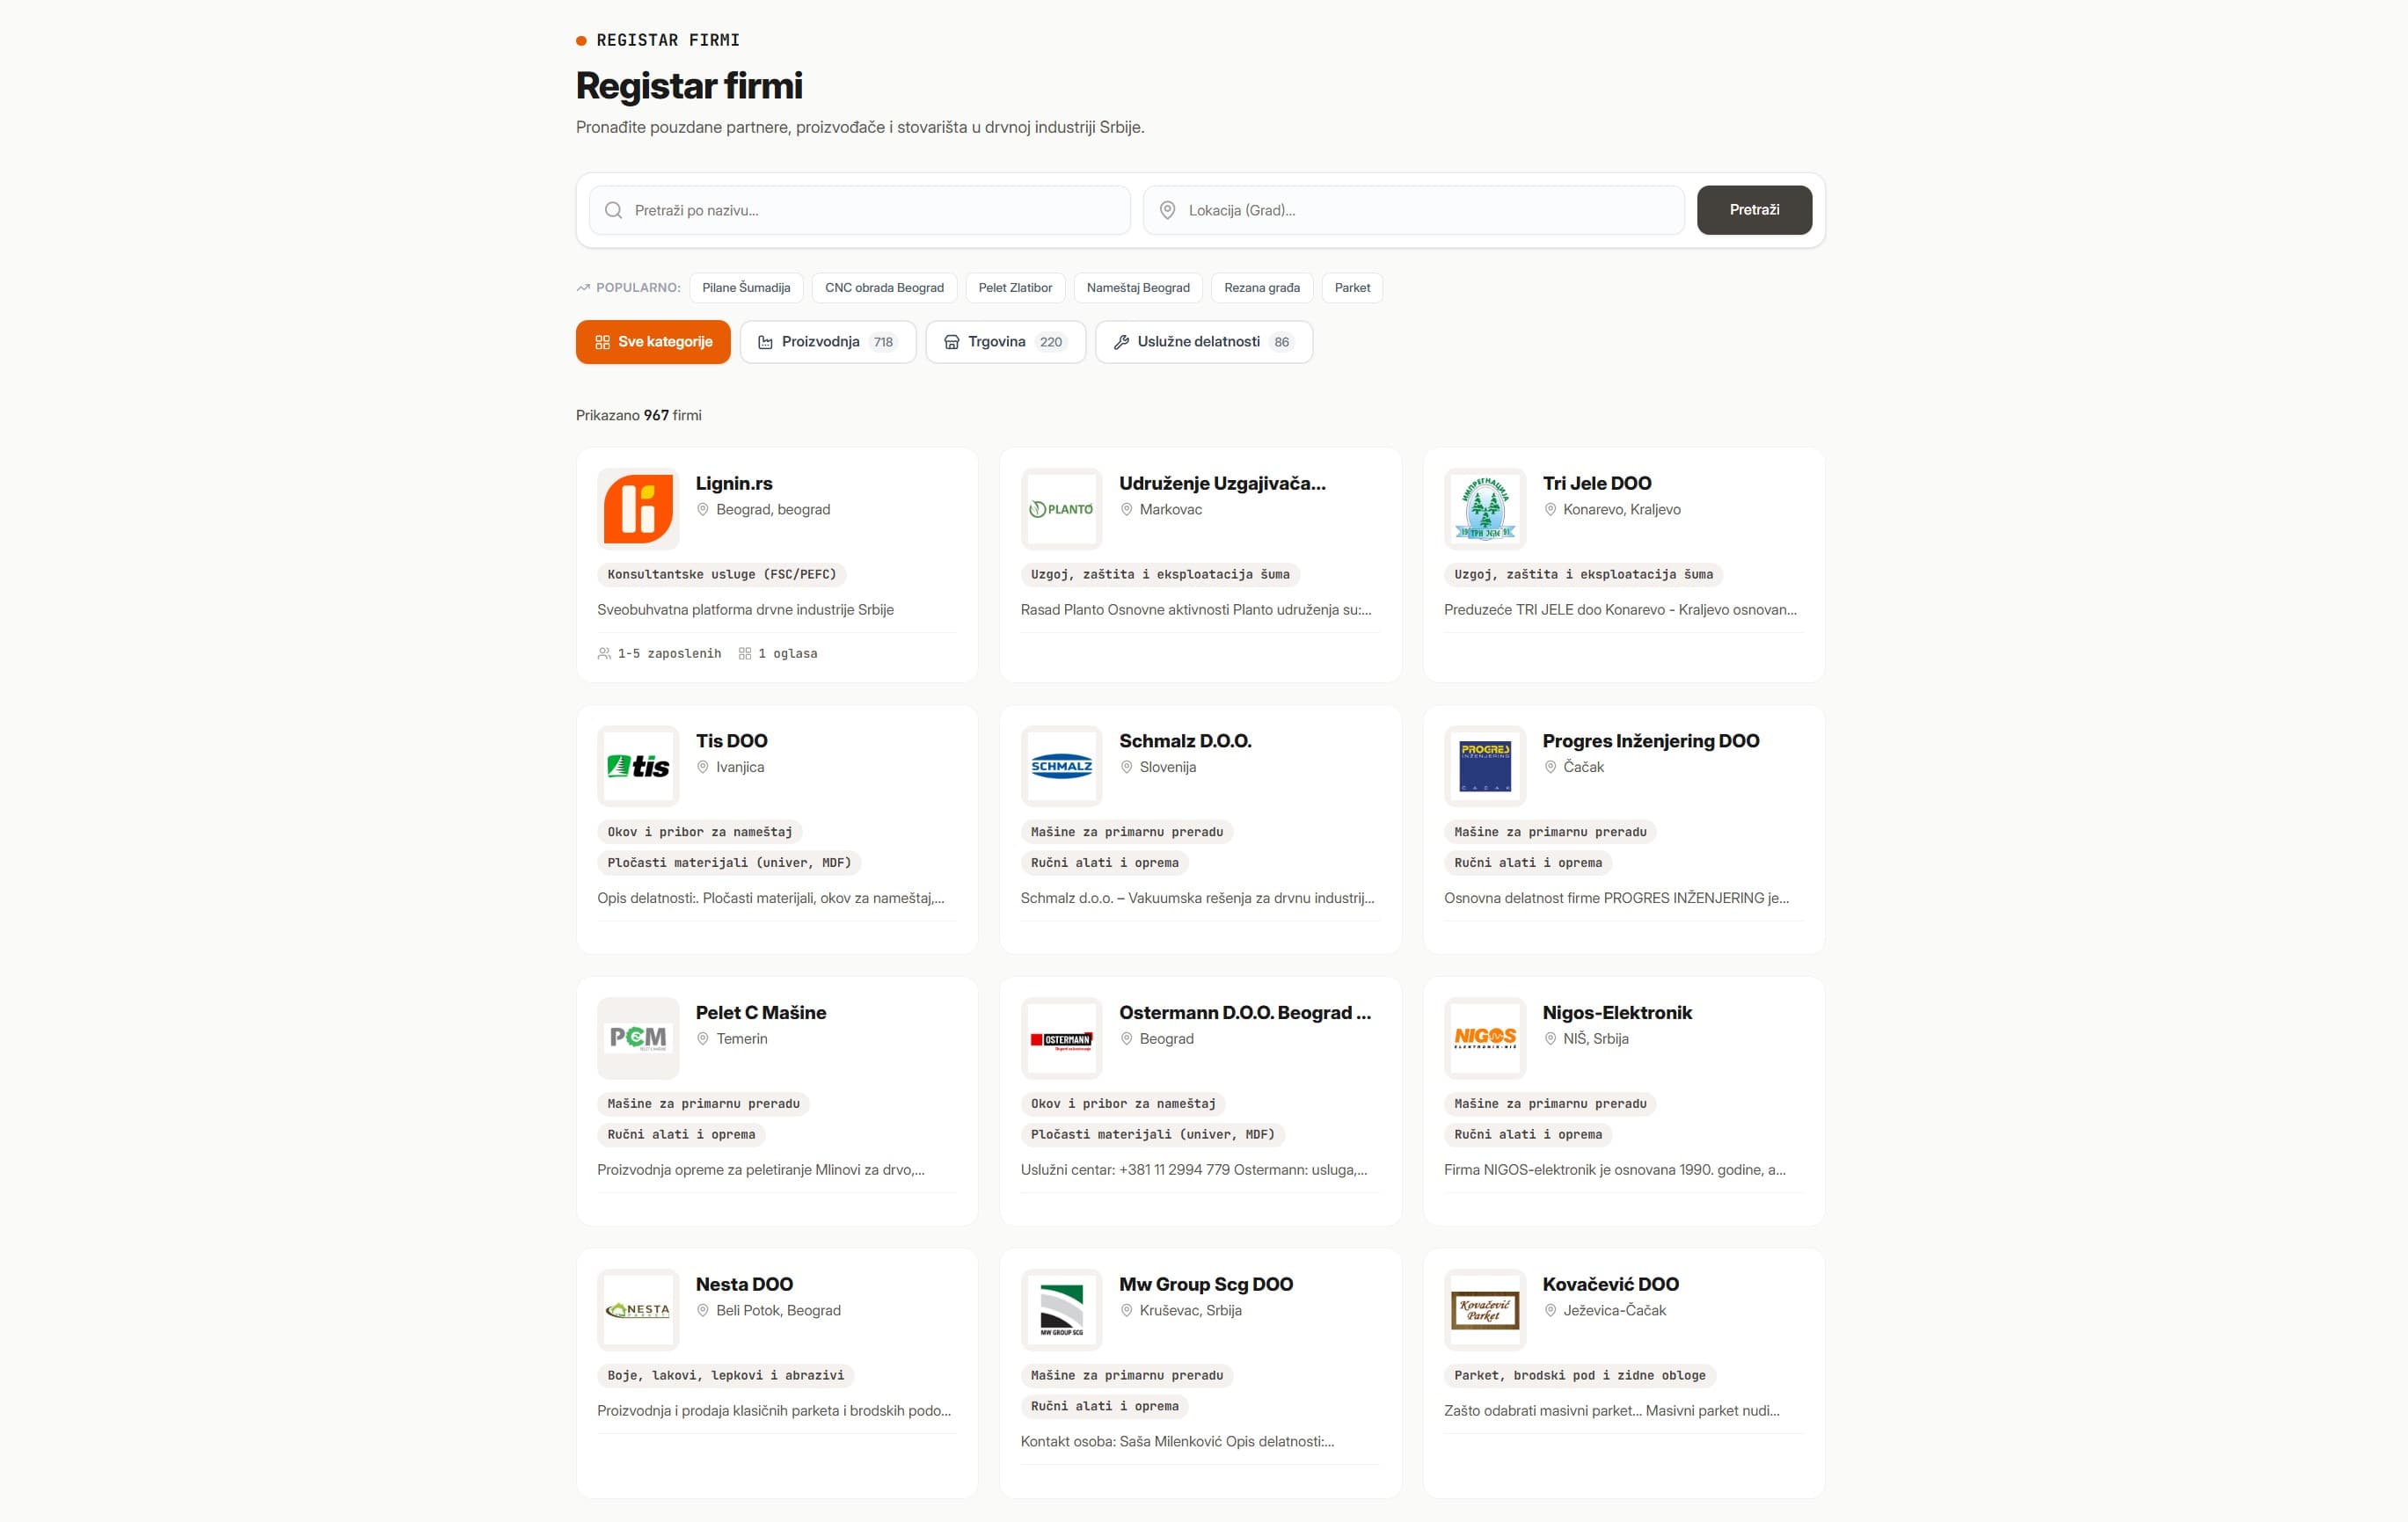Image resolution: width=2408 pixels, height=1522 pixels.
Task: Click the Schmalz company logo
Action: [1061, 766]
